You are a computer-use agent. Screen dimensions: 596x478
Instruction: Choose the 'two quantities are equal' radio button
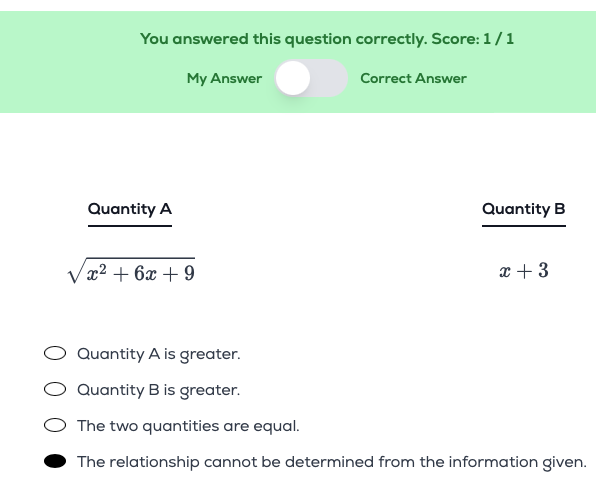coord(55,426)
